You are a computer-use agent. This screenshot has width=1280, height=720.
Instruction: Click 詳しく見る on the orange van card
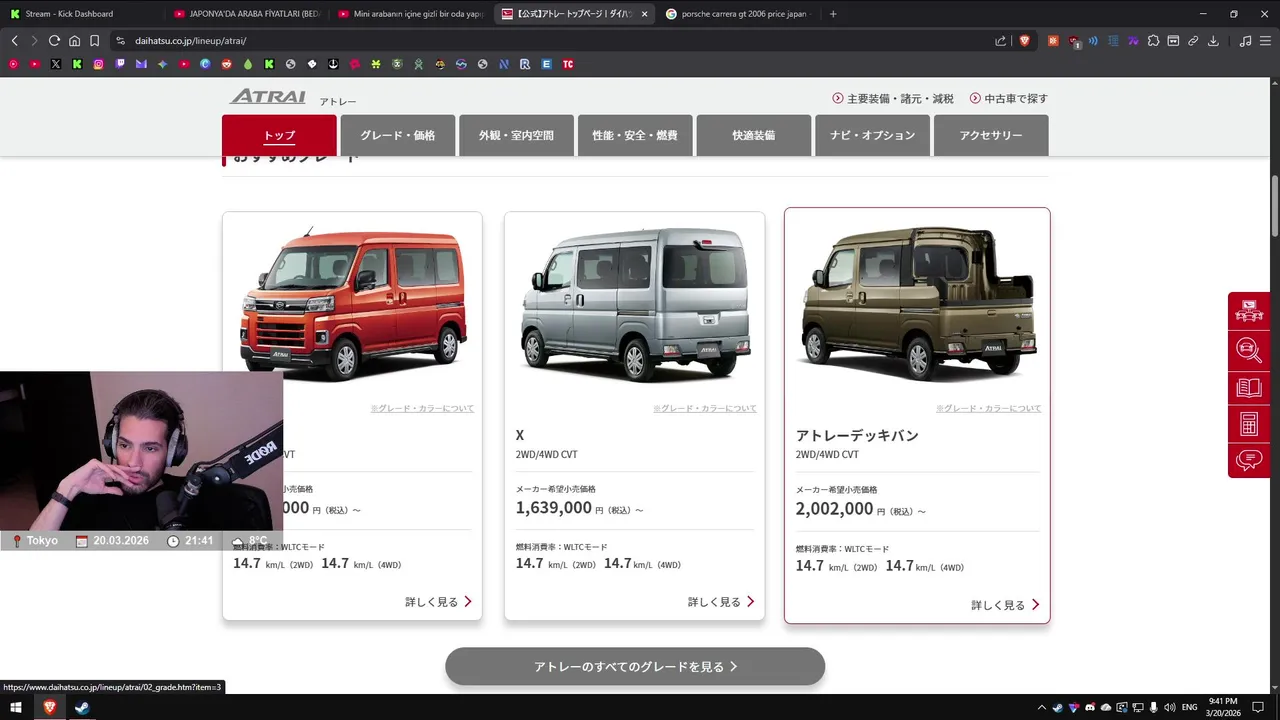(439, 602)
